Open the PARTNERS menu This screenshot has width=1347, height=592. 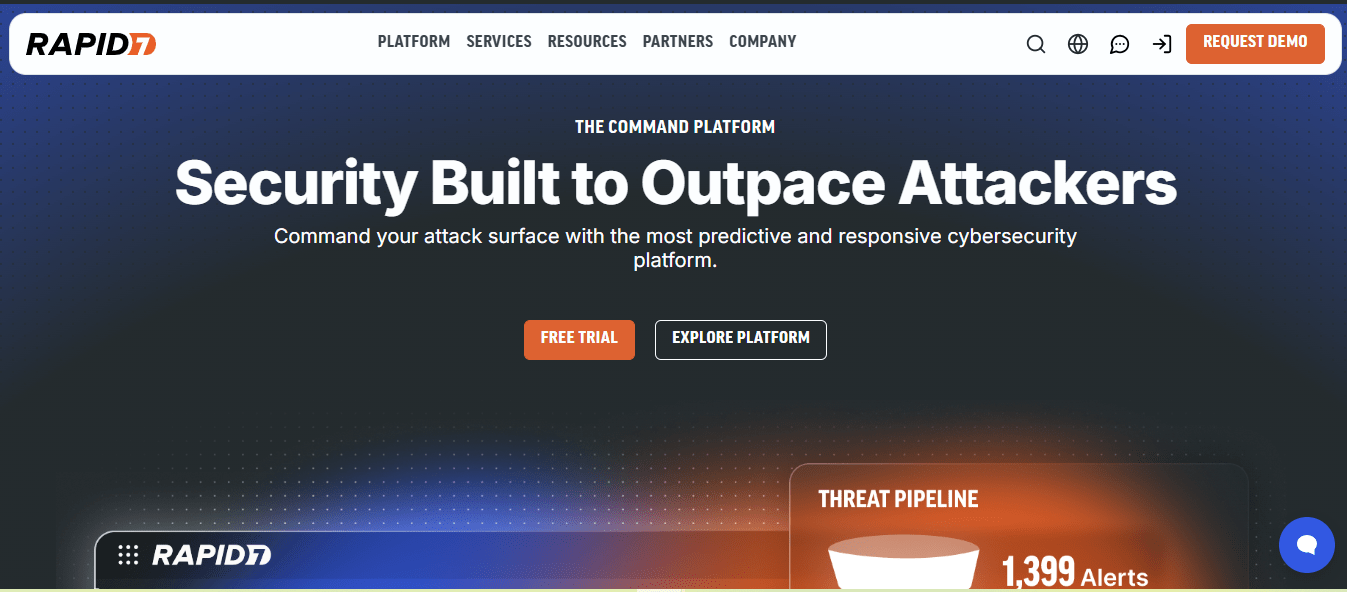(678, 42)
